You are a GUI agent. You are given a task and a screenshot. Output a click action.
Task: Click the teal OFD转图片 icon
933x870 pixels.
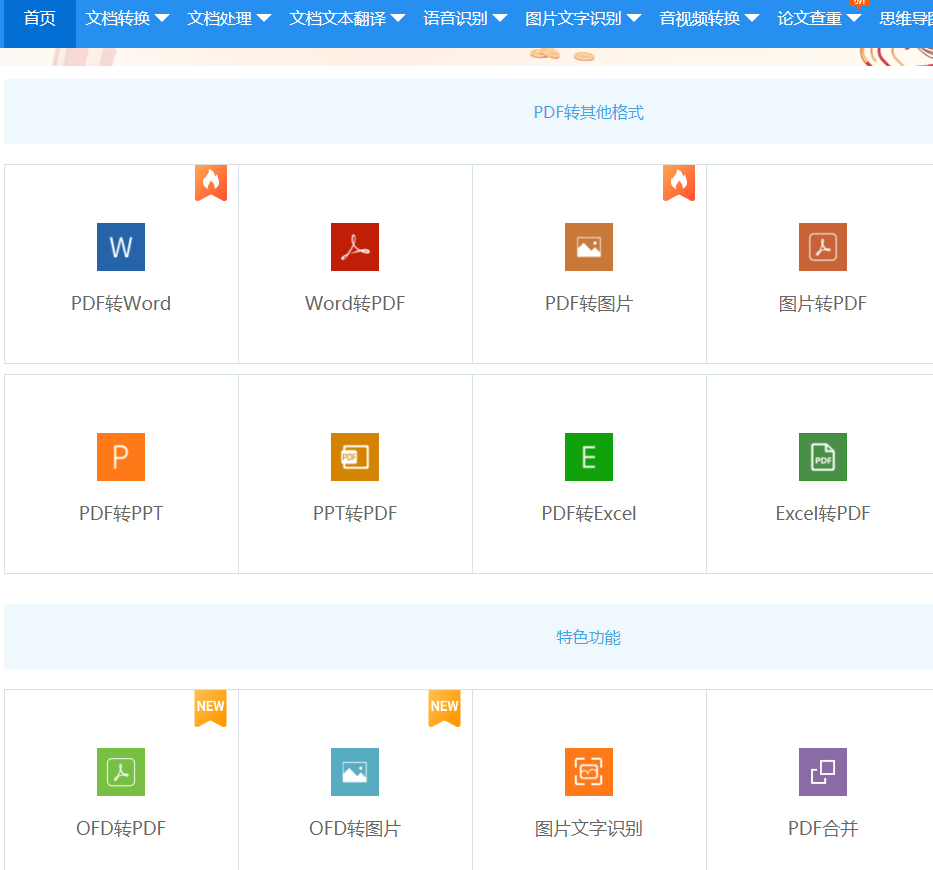click(x=355, y=772)
